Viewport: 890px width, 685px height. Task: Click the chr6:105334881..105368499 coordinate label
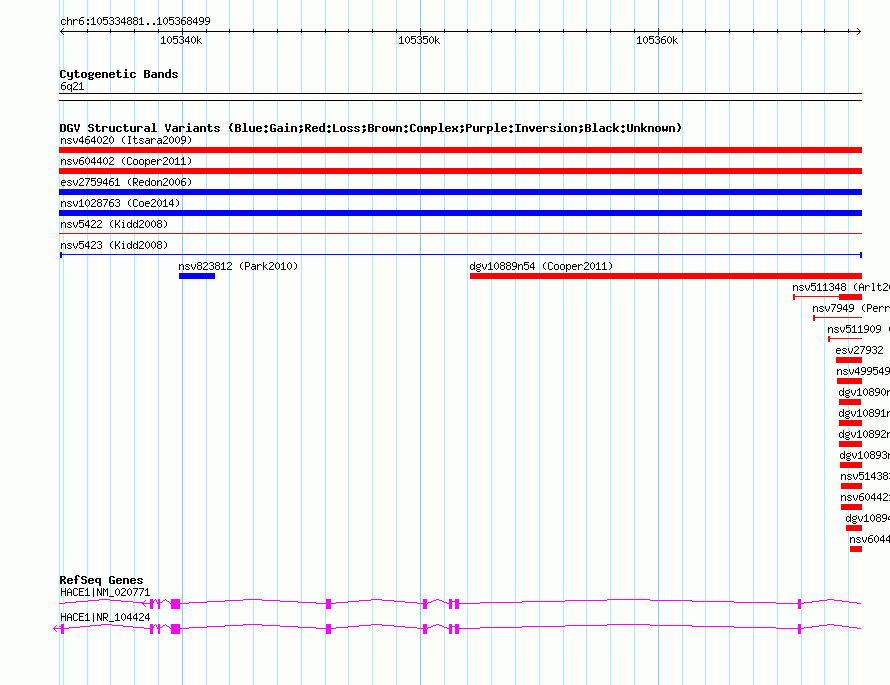point(135,21)
